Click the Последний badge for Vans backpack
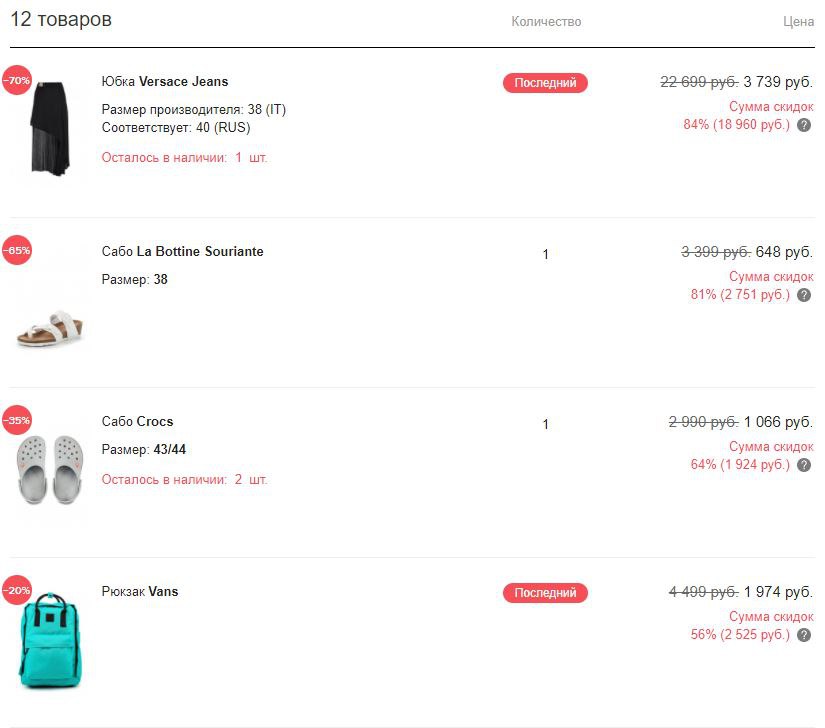This screenshot has height=728, width=825. pyautogui.click(x=545, y=593)
